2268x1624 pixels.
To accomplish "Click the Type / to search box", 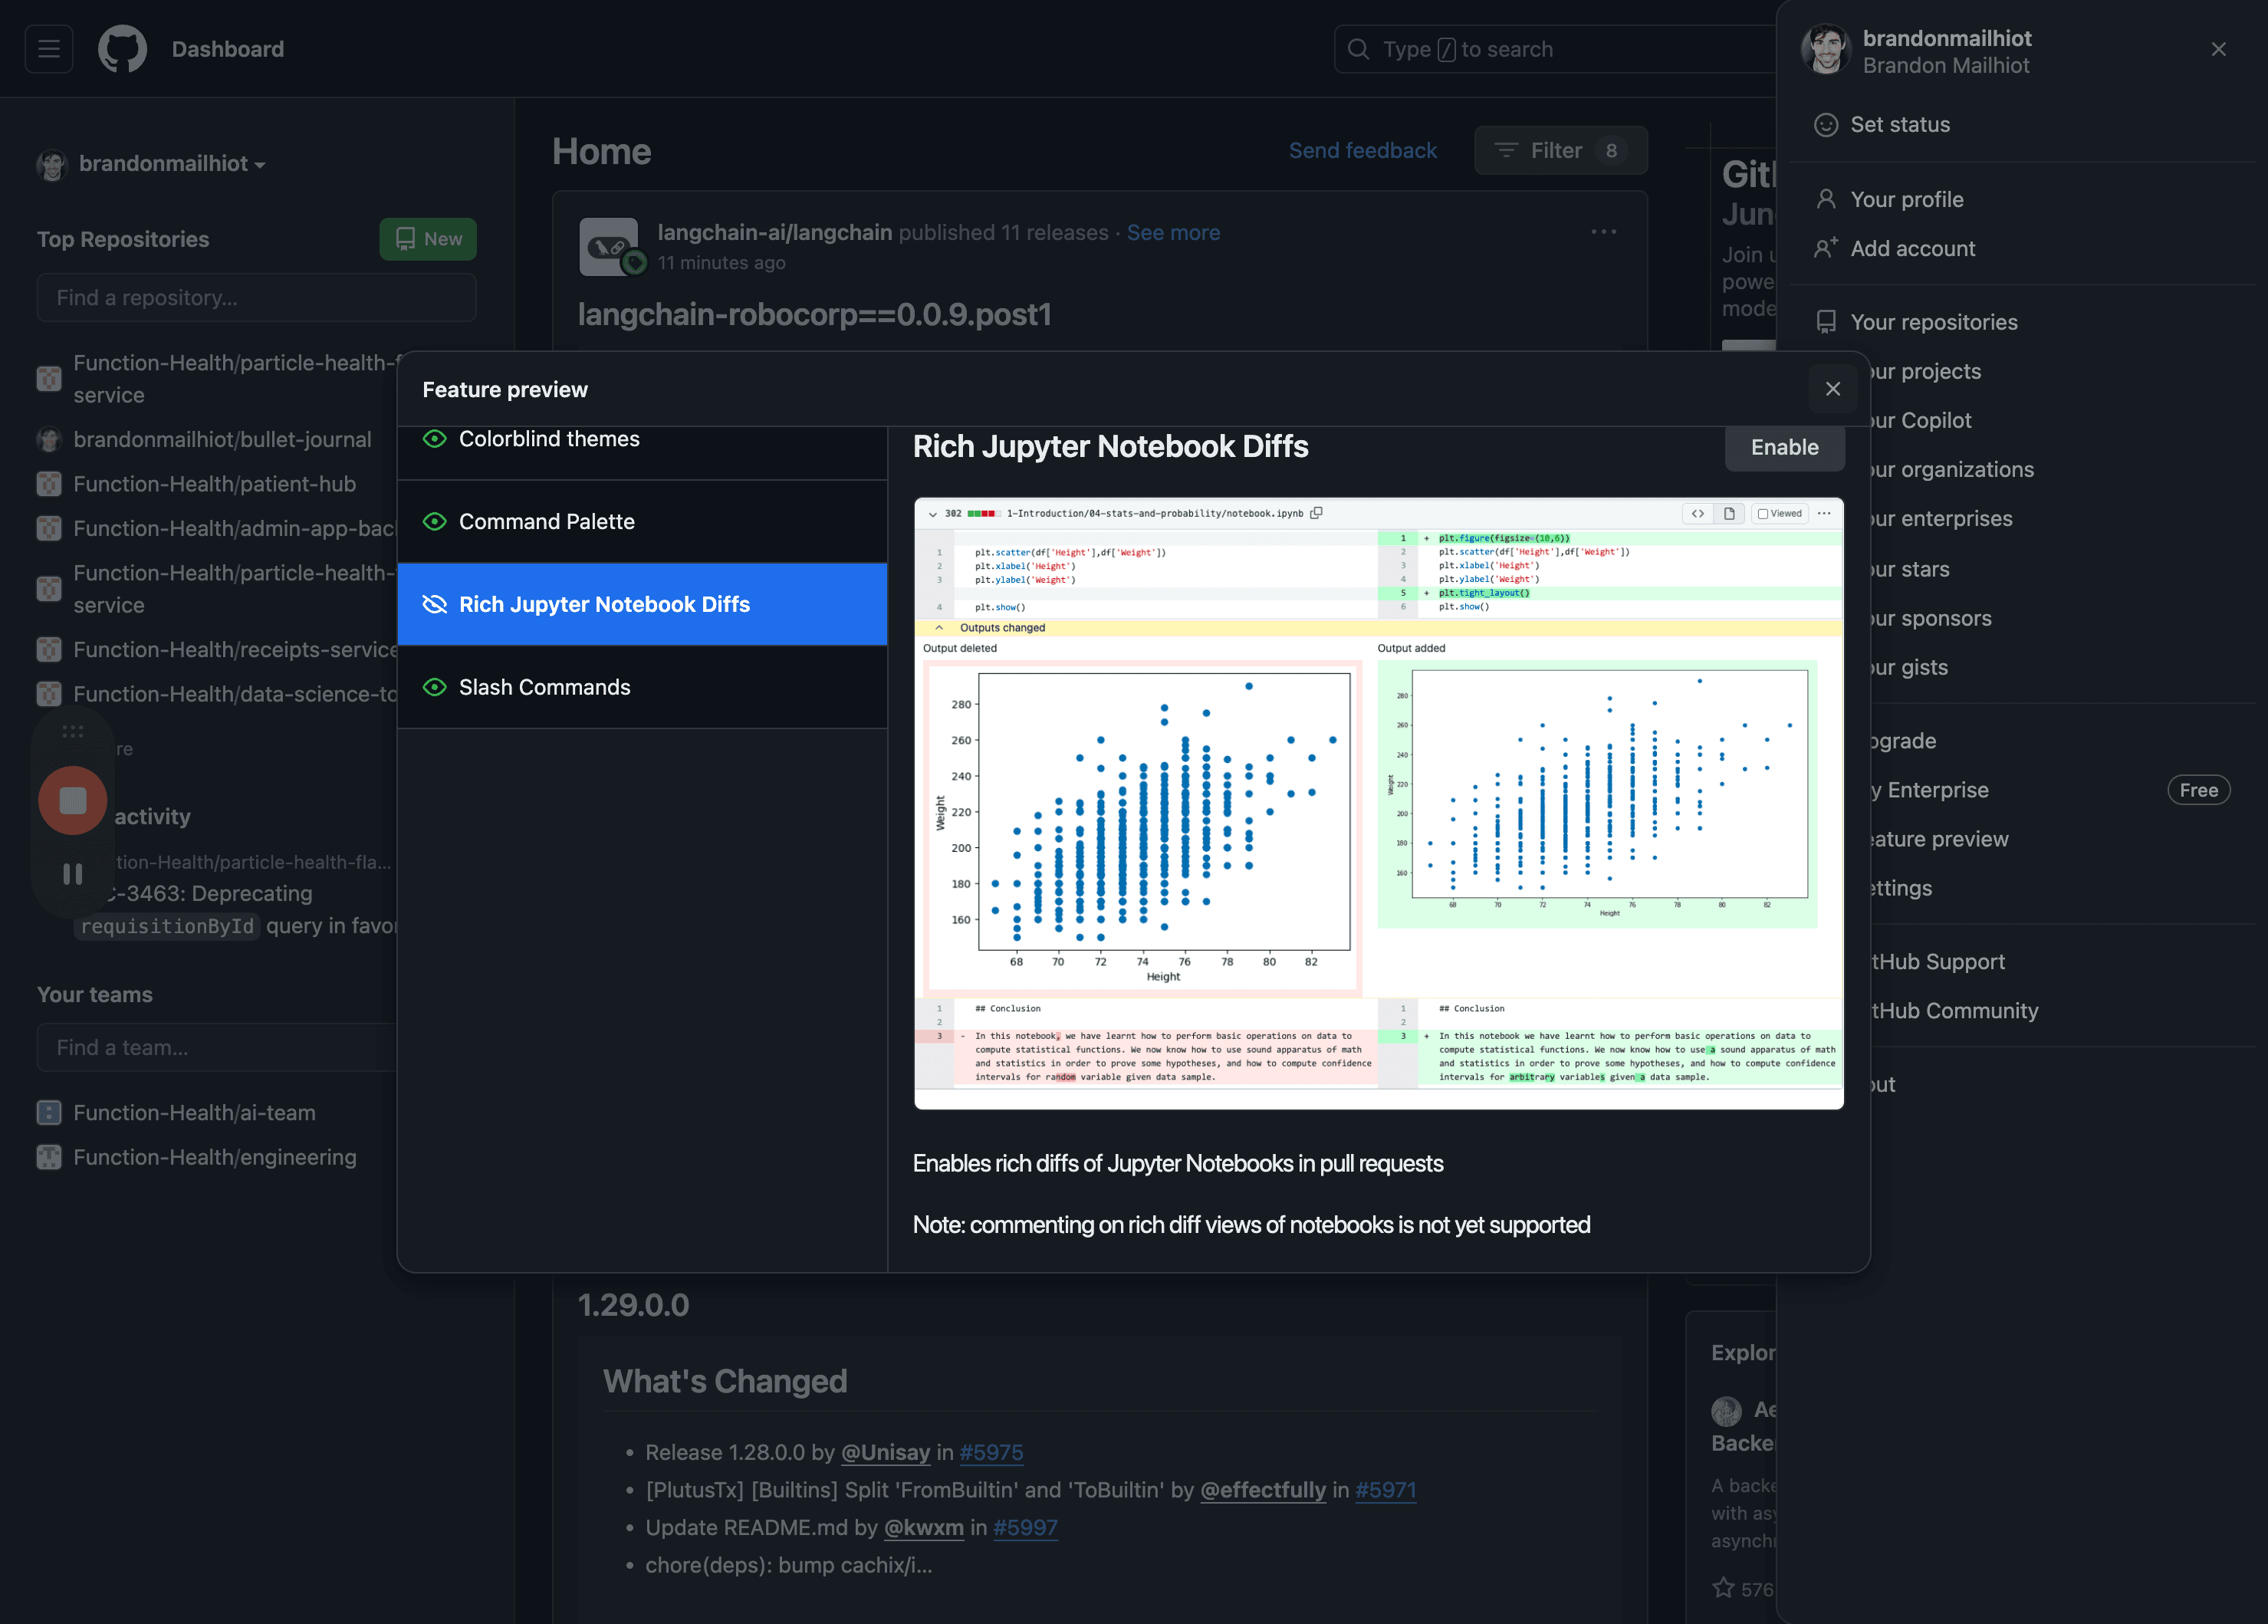I will pyautogui.click(x=1556, y=49).
